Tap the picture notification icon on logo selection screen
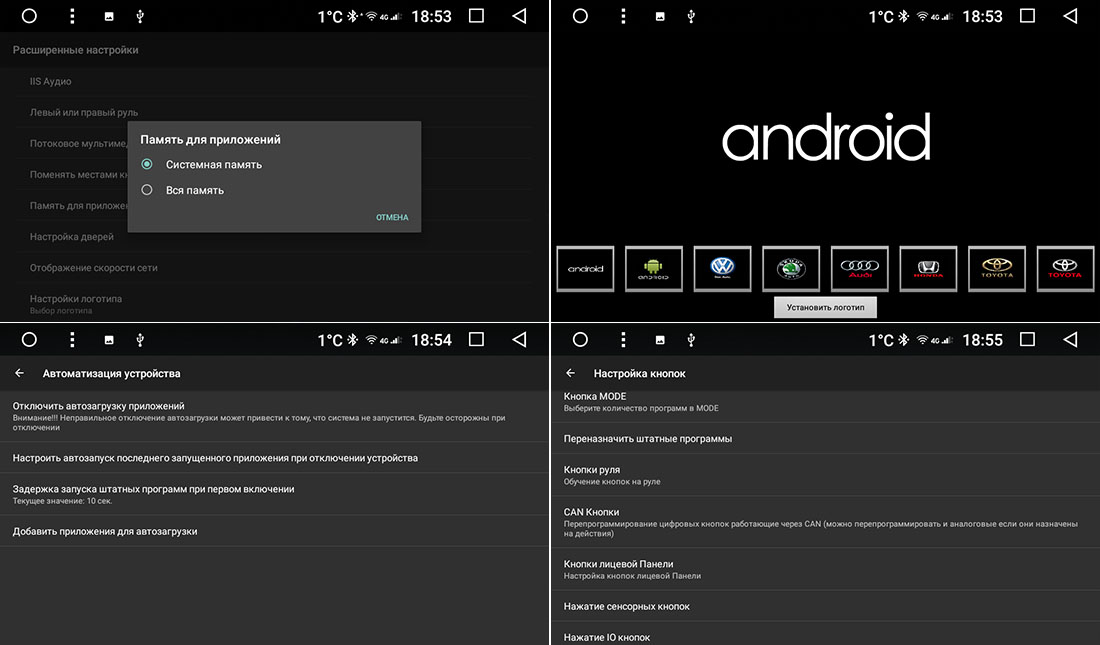Screen dimensions: 1100x645 click(660, 16)
